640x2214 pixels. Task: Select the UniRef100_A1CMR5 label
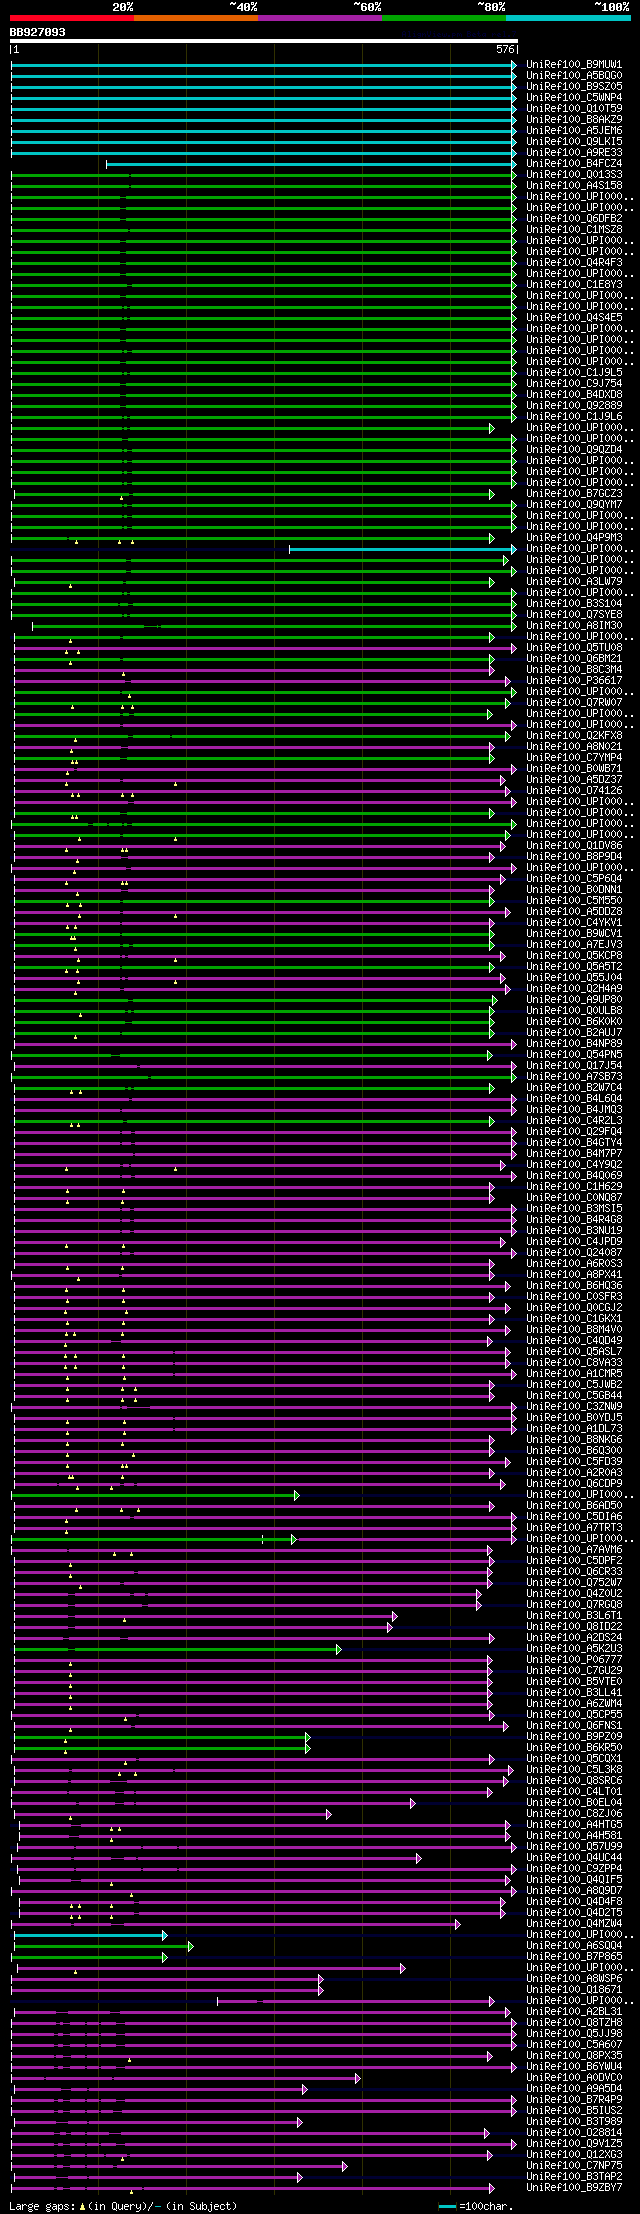[x=574, y=1373]
